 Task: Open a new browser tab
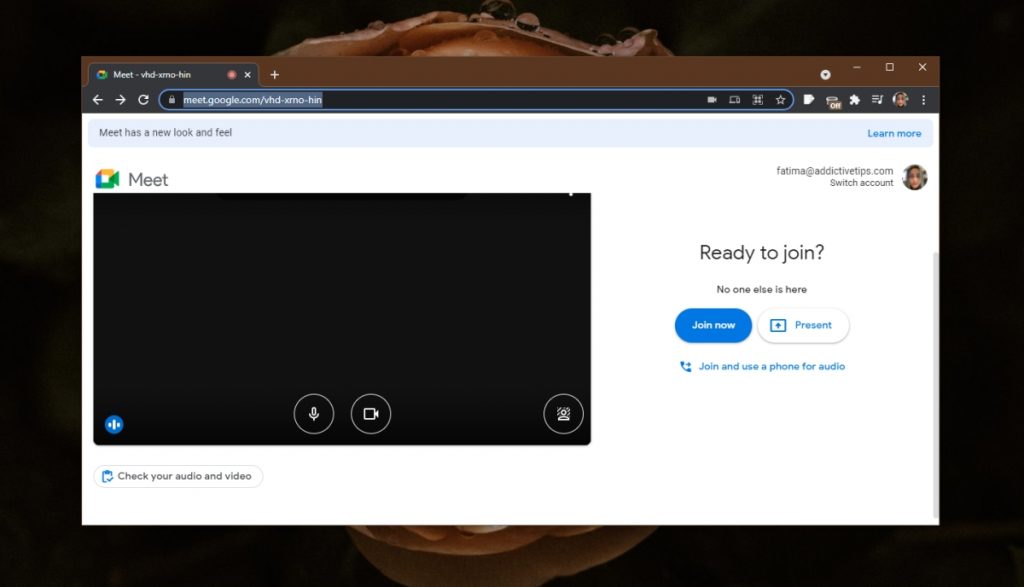click(x=274, y=73)
